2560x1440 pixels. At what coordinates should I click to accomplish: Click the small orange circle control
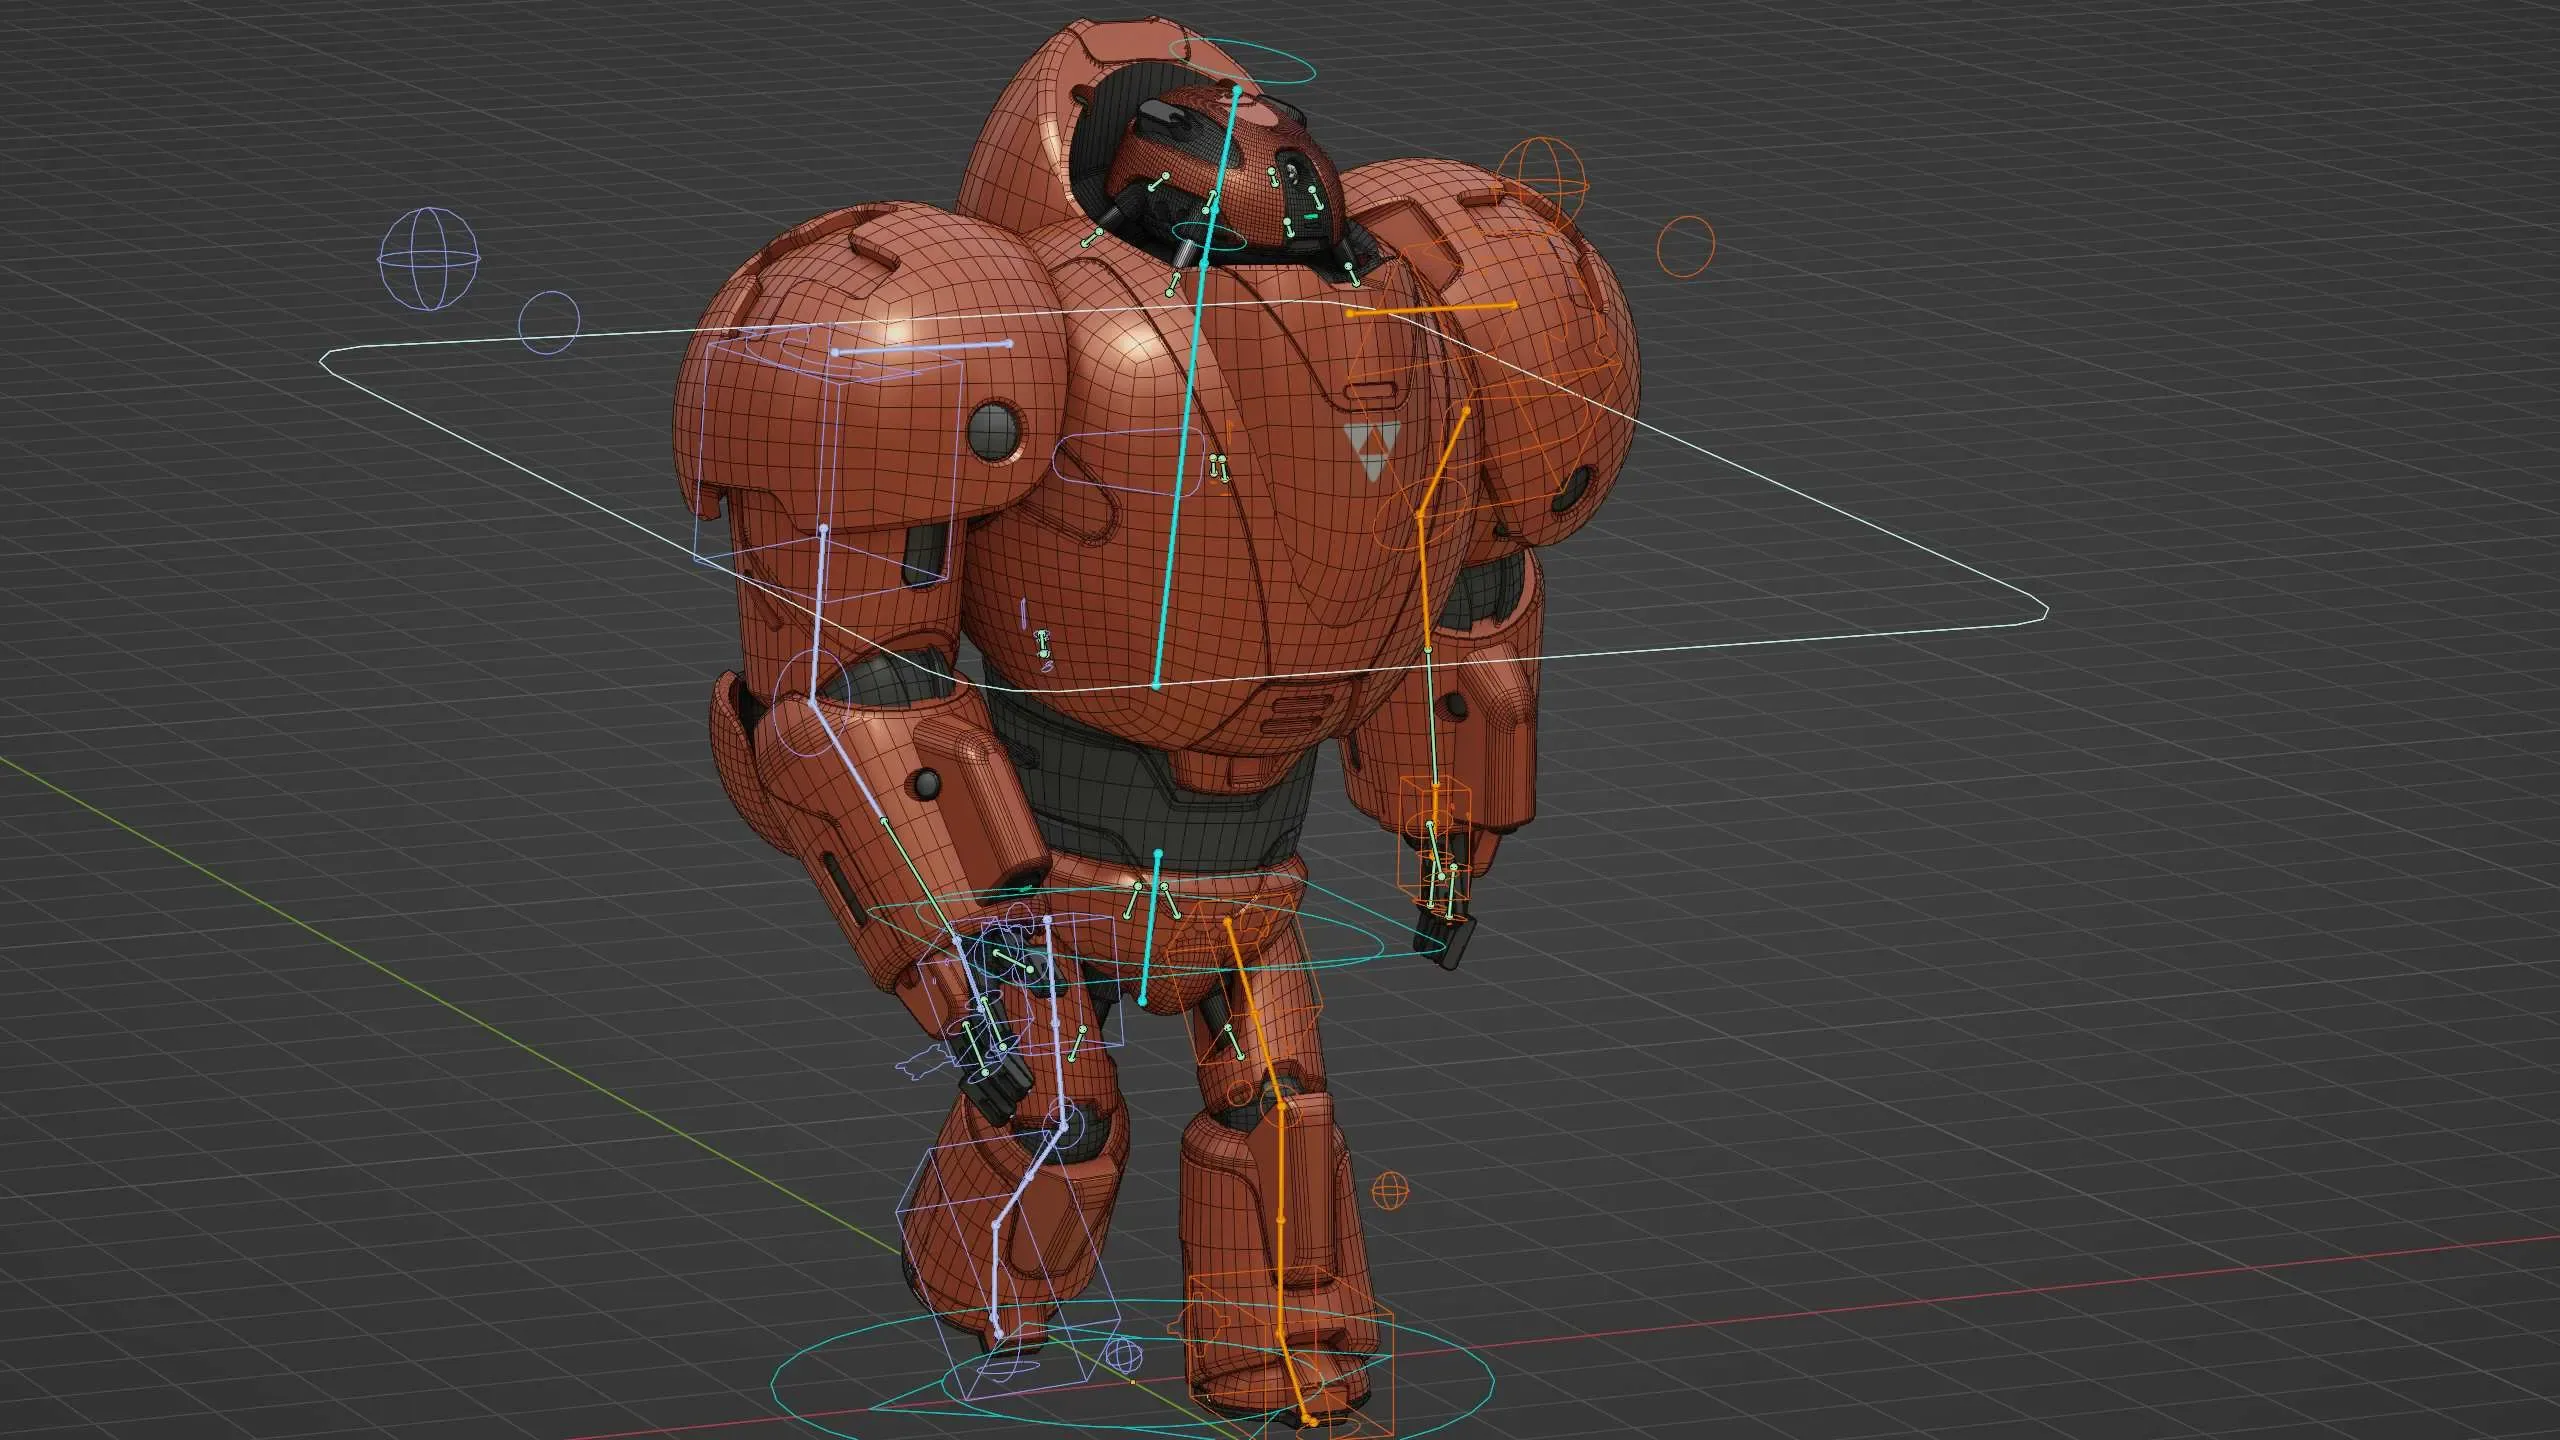point(1686,246)
